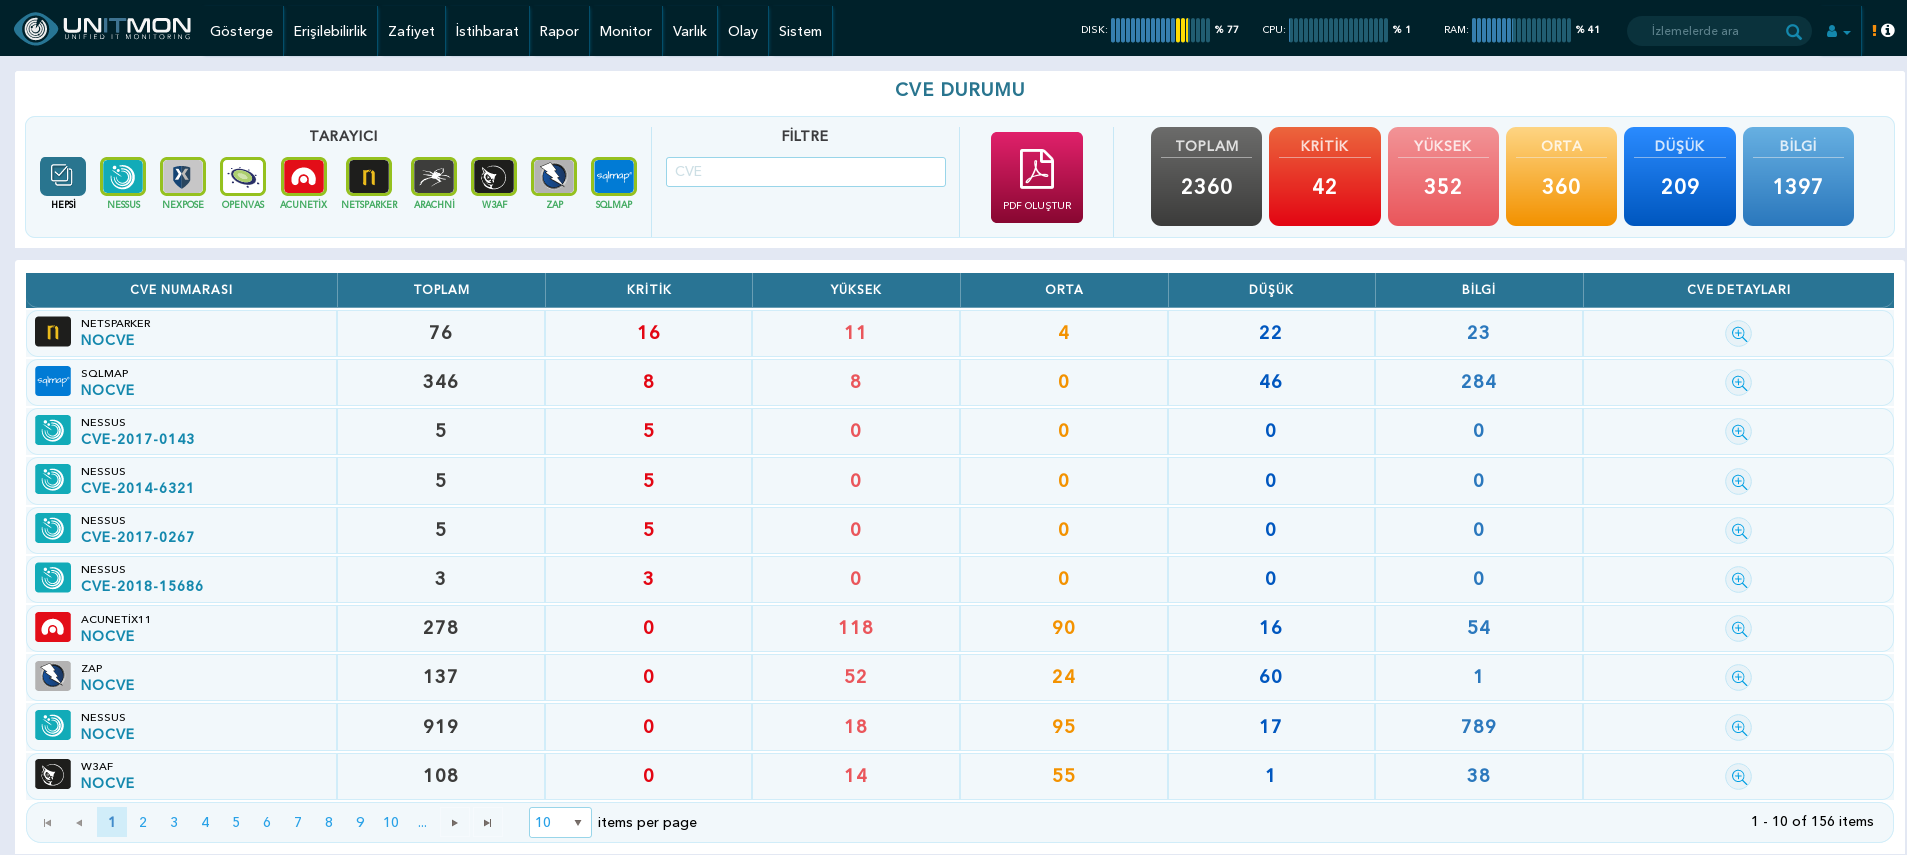Filter results by W3AF scanner

tap(494, 177)
